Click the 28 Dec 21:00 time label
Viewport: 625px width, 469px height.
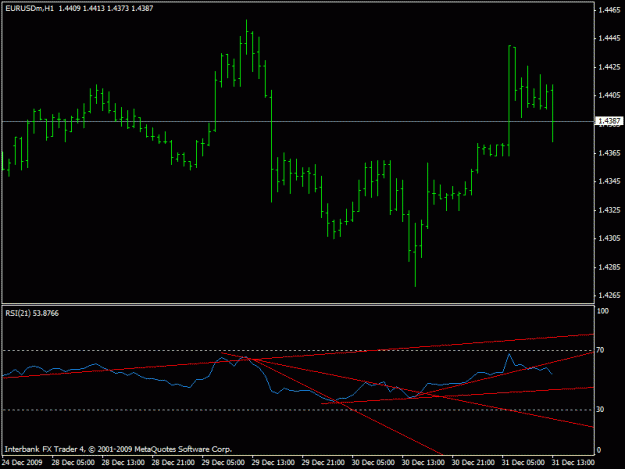coord(173,463)
